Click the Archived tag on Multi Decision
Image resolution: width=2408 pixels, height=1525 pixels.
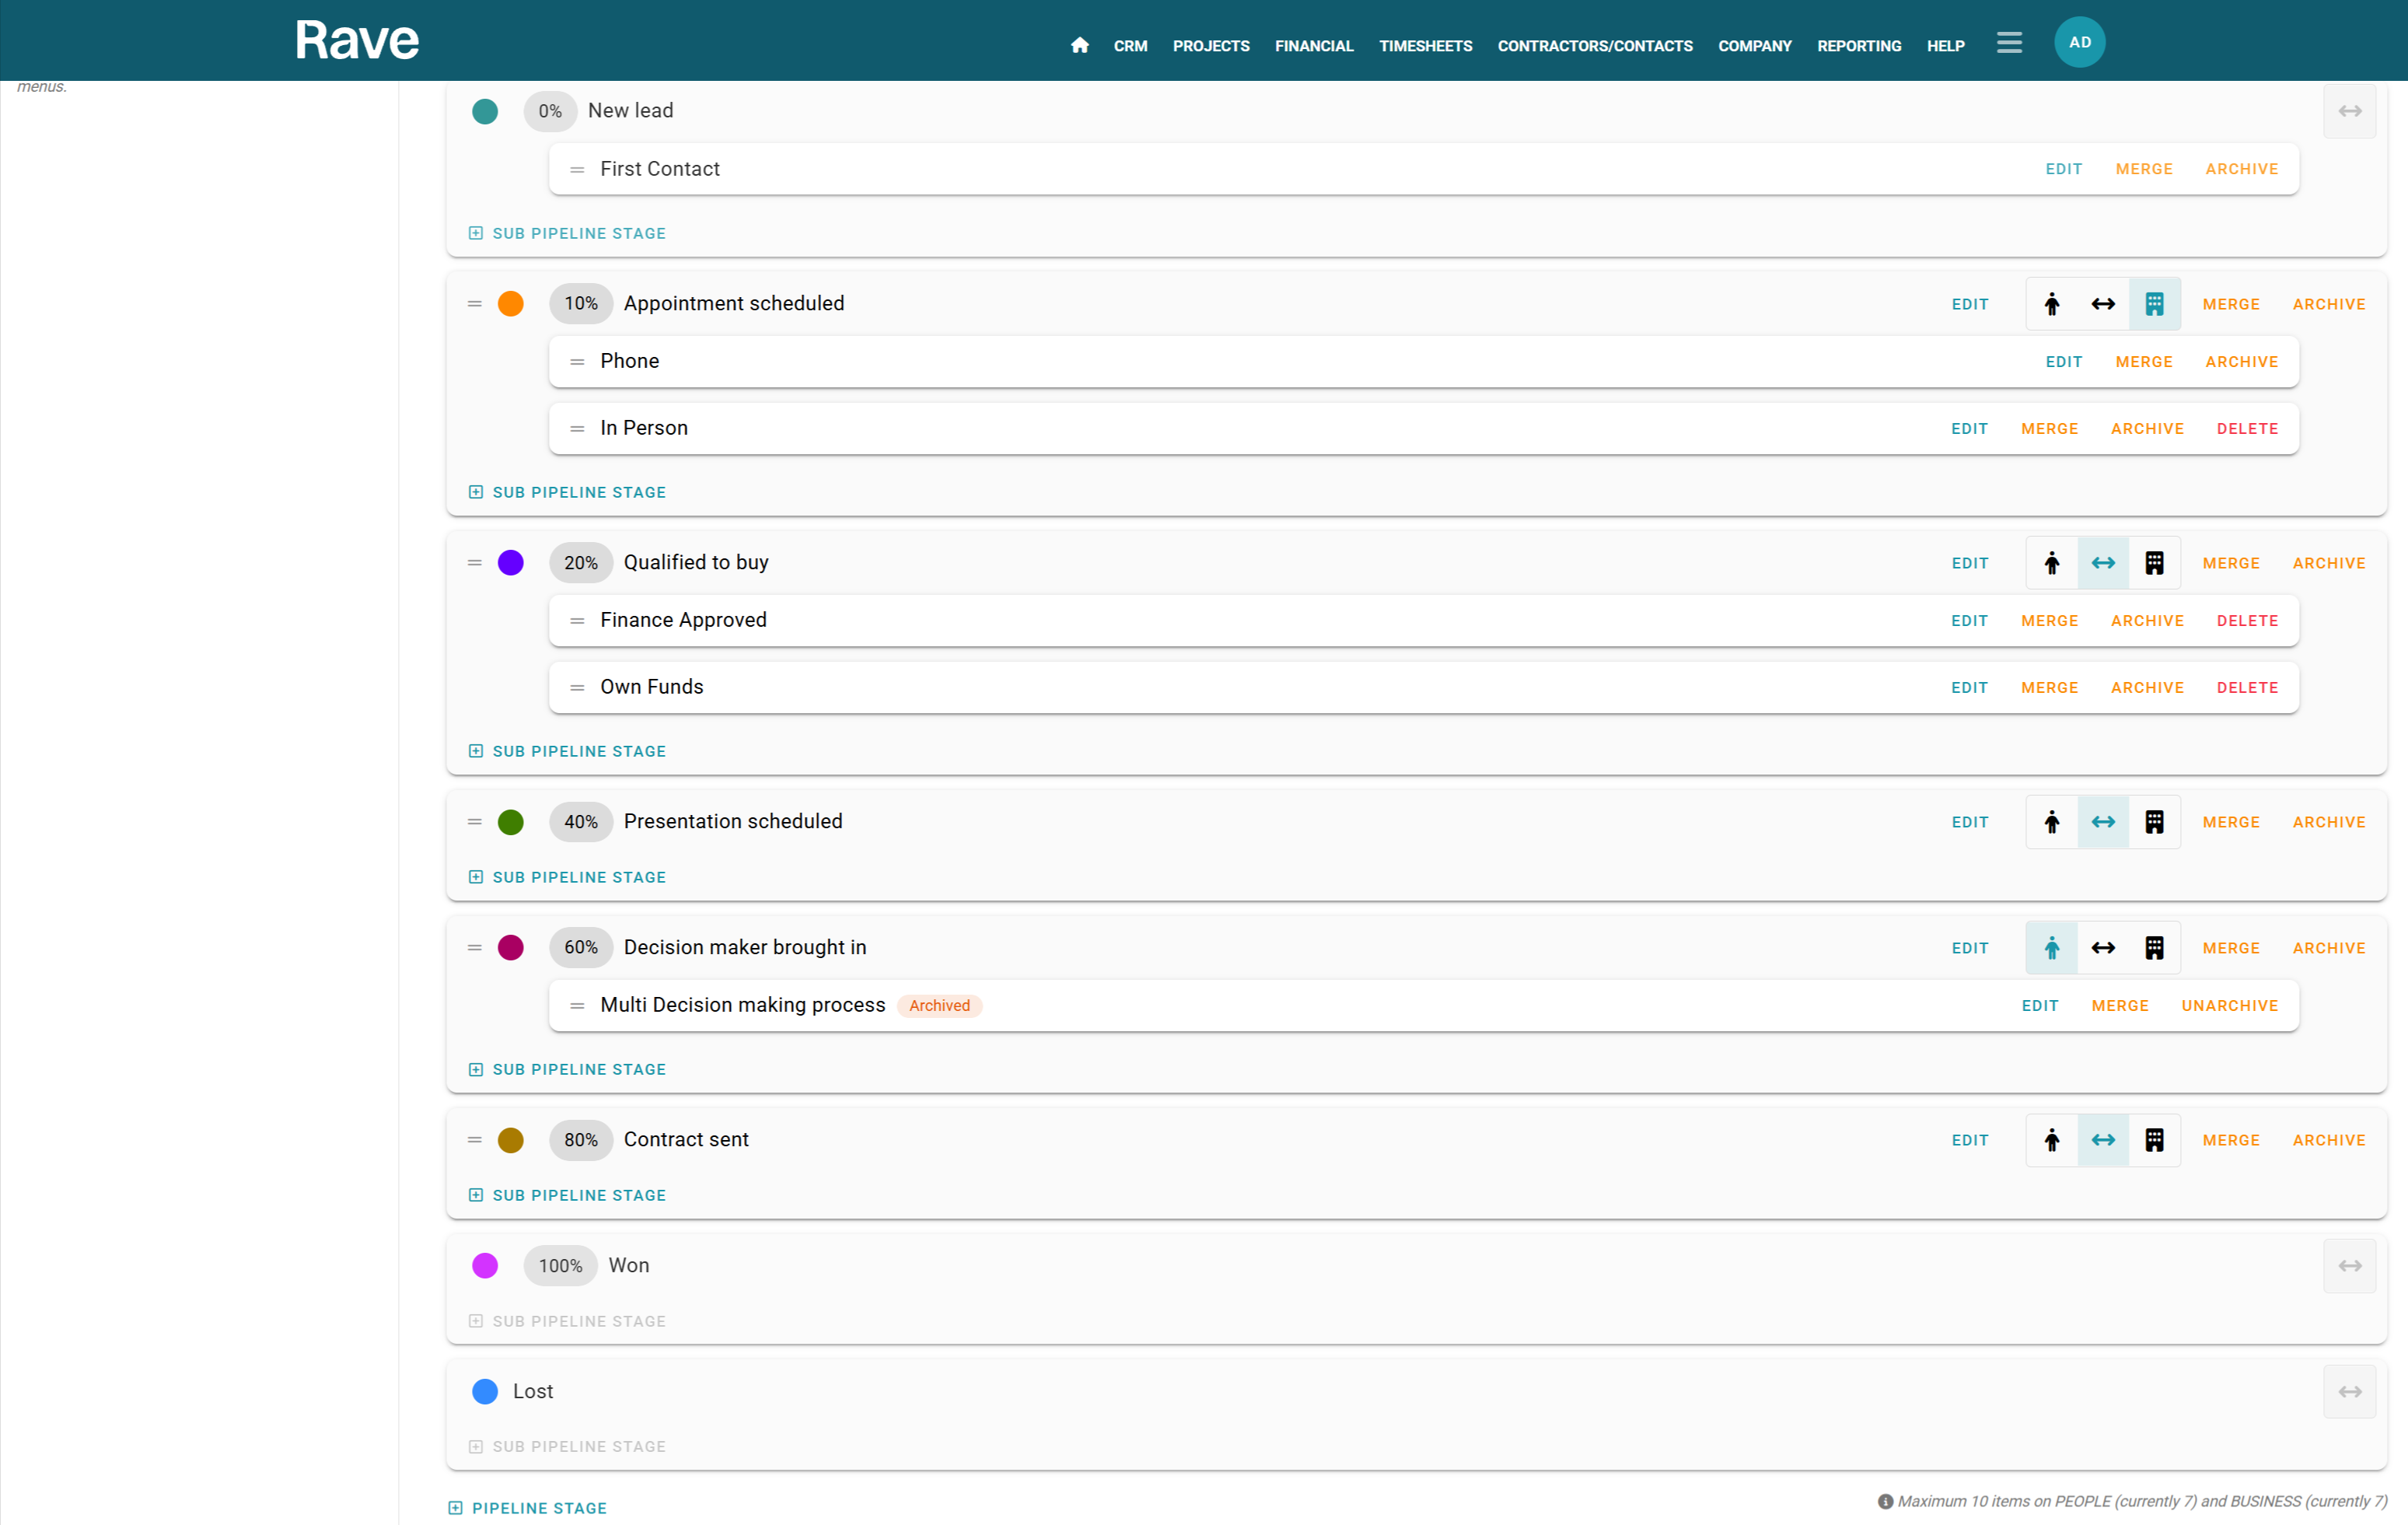(939, 1006)
